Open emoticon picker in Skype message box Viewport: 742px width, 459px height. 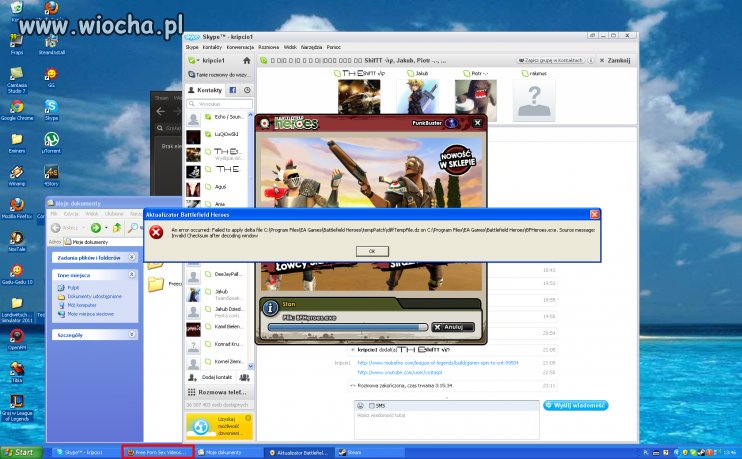click(x=361, y=406)
